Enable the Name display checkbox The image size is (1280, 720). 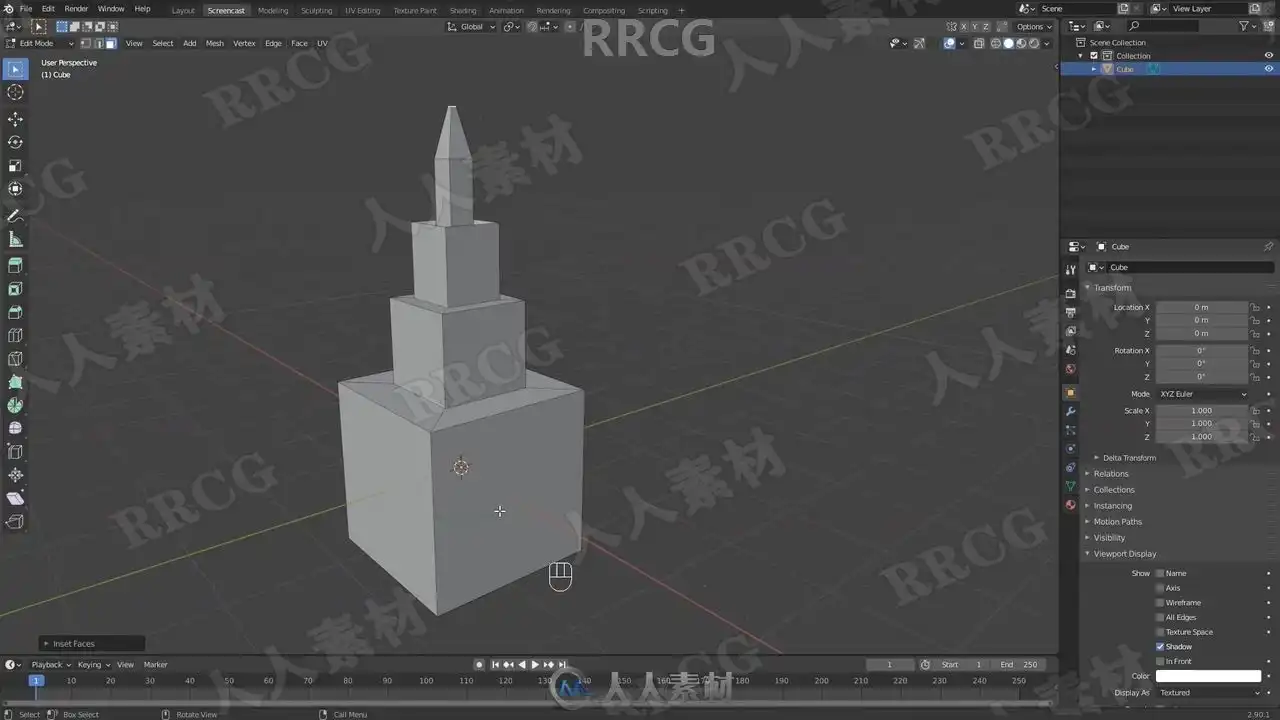tap(1160, 573)
